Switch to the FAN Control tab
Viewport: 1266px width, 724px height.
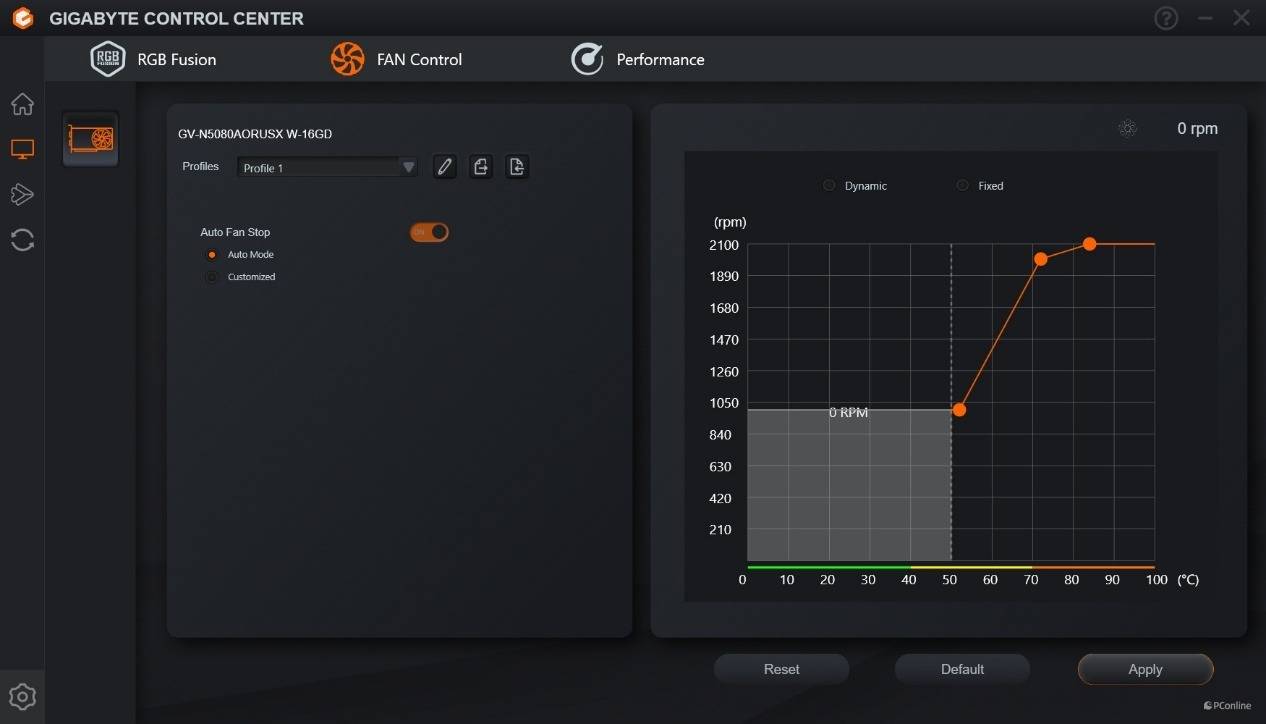click(x=397, y=59)
